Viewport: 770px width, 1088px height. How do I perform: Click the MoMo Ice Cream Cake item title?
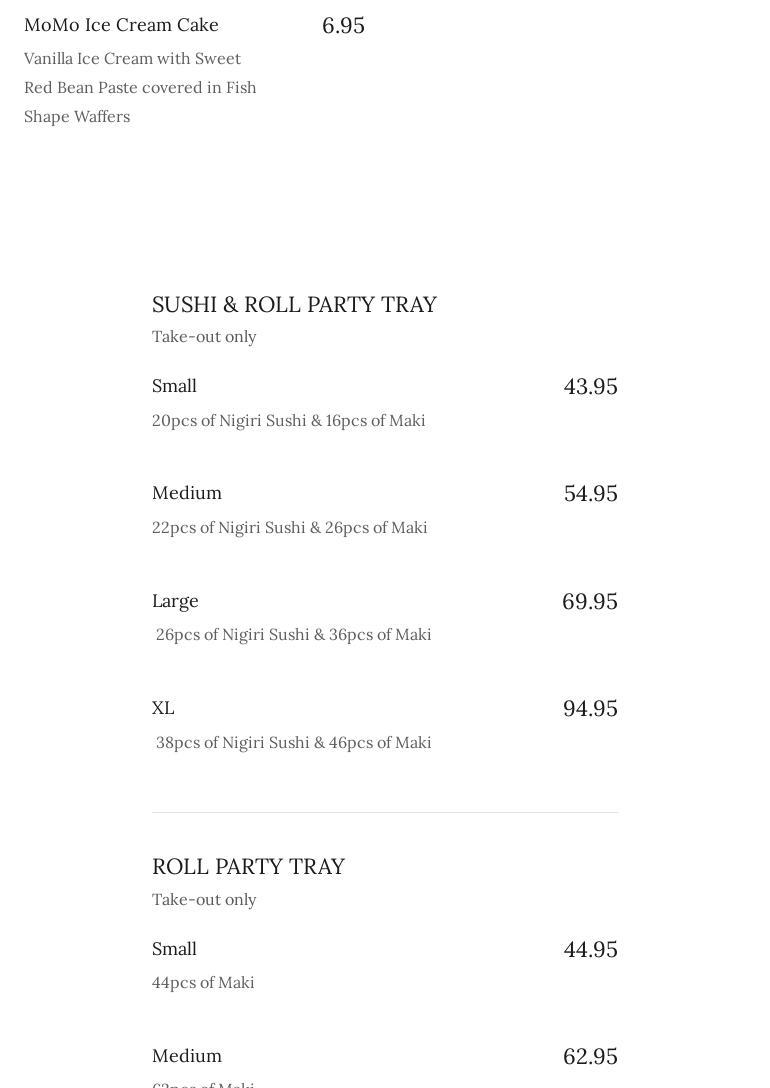[x=121, y=25]
